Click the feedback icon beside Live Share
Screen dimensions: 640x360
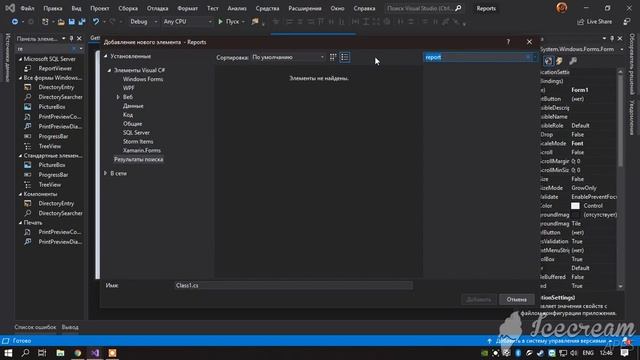[627, 22]
